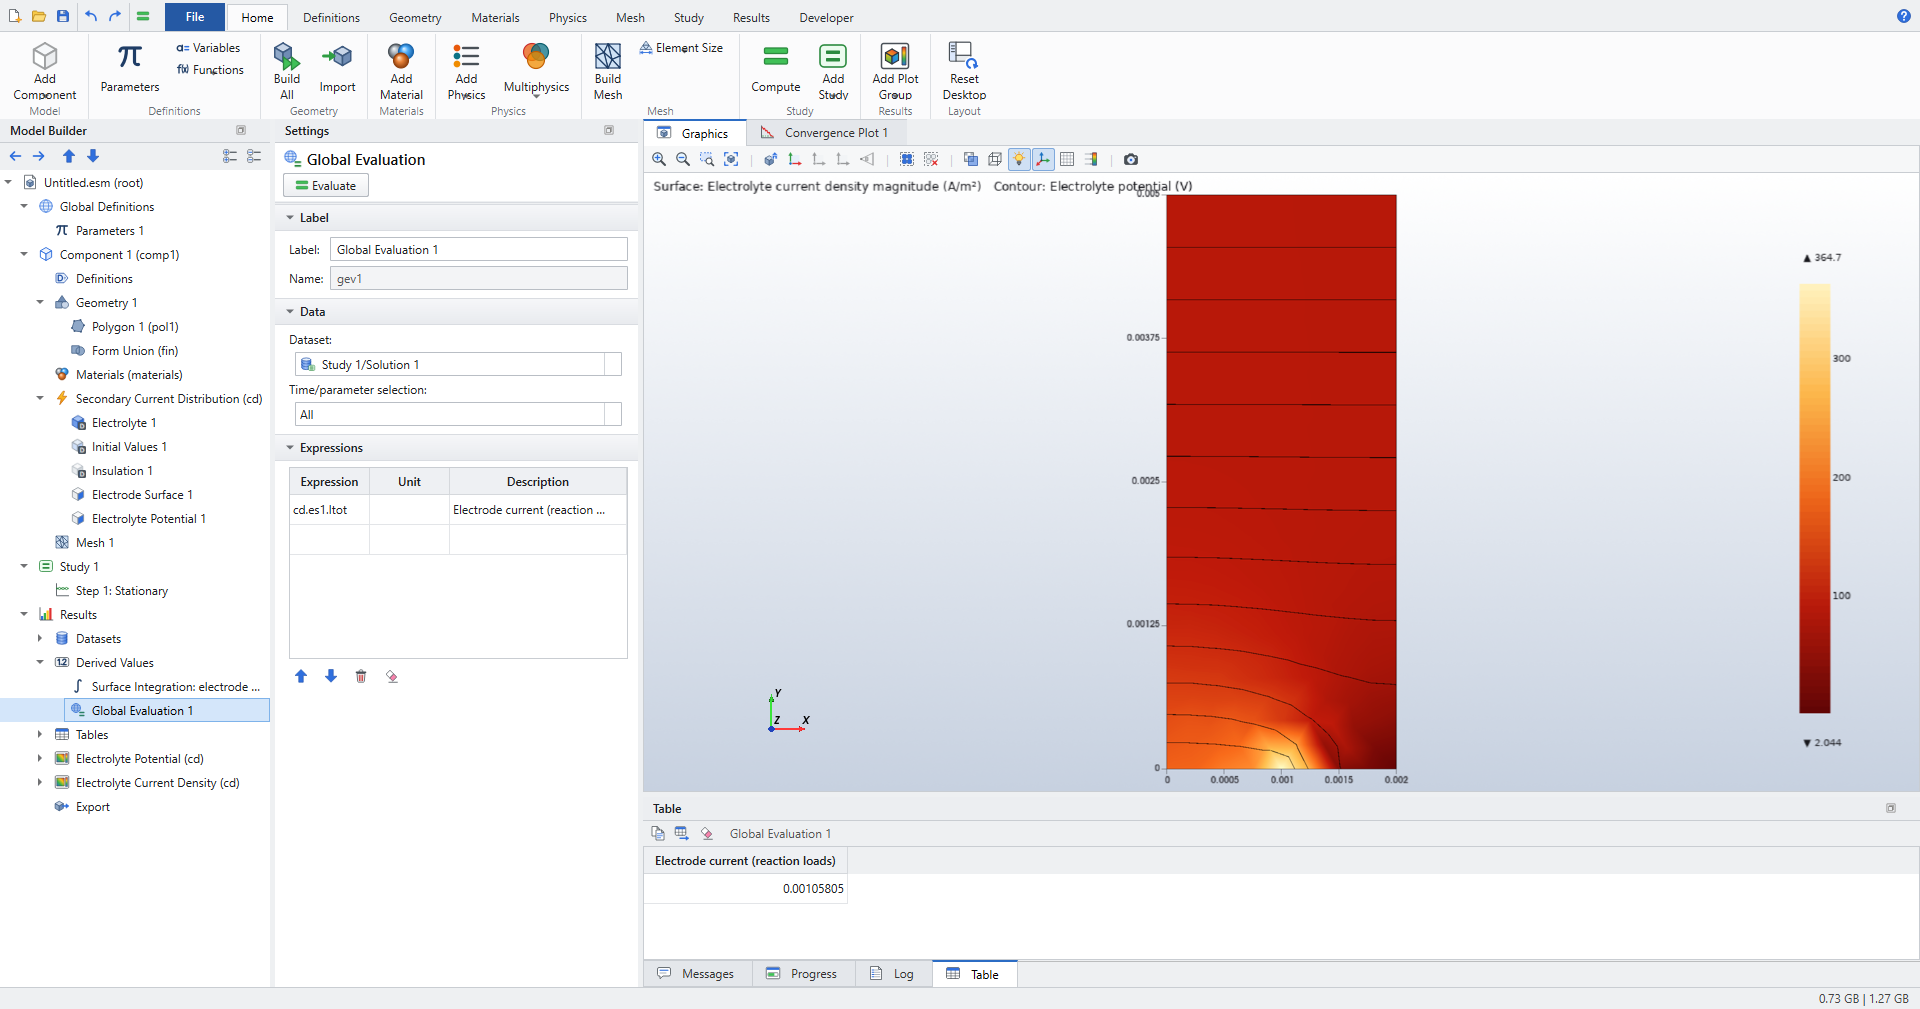This screenshot has height=1009, width=1920.
Task: Run Build All geometry
Action: click(287, 70)
